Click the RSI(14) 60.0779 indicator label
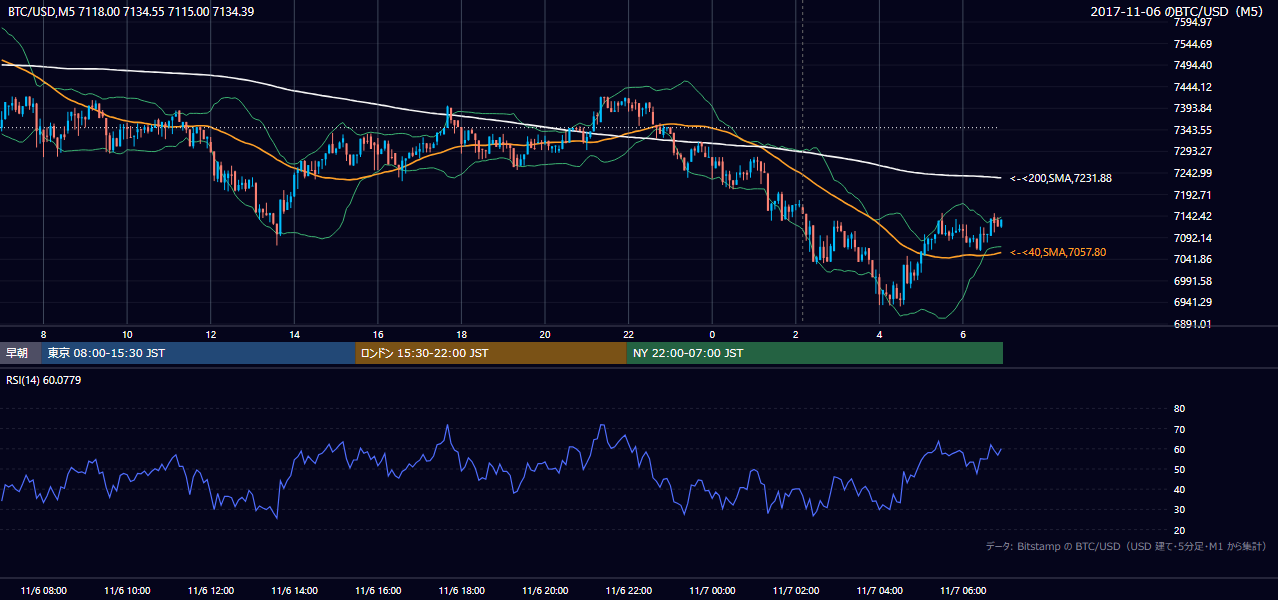Viewport: 1278px width, 600px height. (44, 380)
